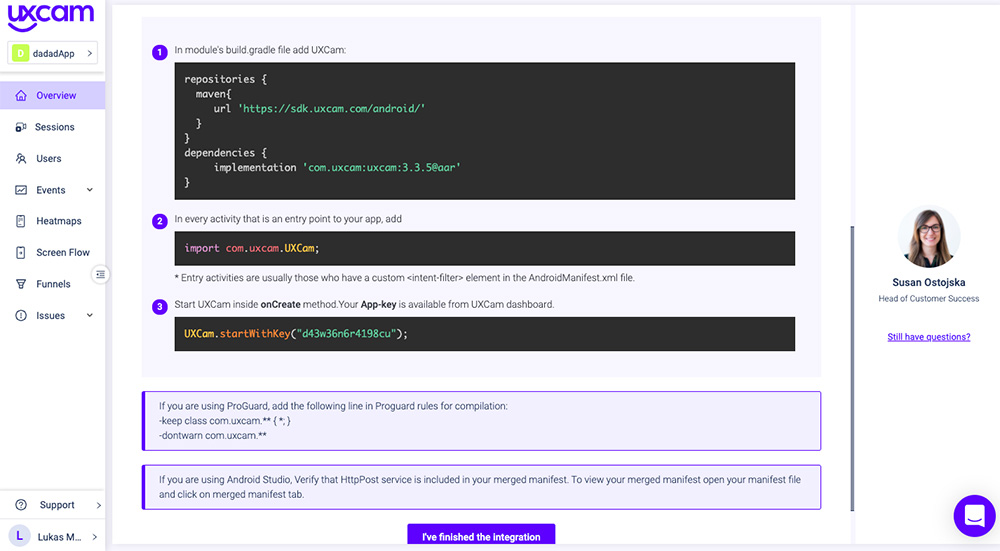
Task: Open the dadadApp app switcher arrow
Action: (x=90, y=53)
